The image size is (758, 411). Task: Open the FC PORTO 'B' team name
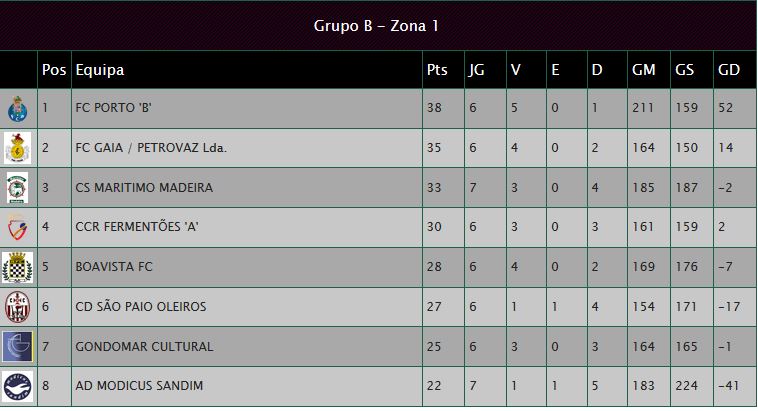114,108
